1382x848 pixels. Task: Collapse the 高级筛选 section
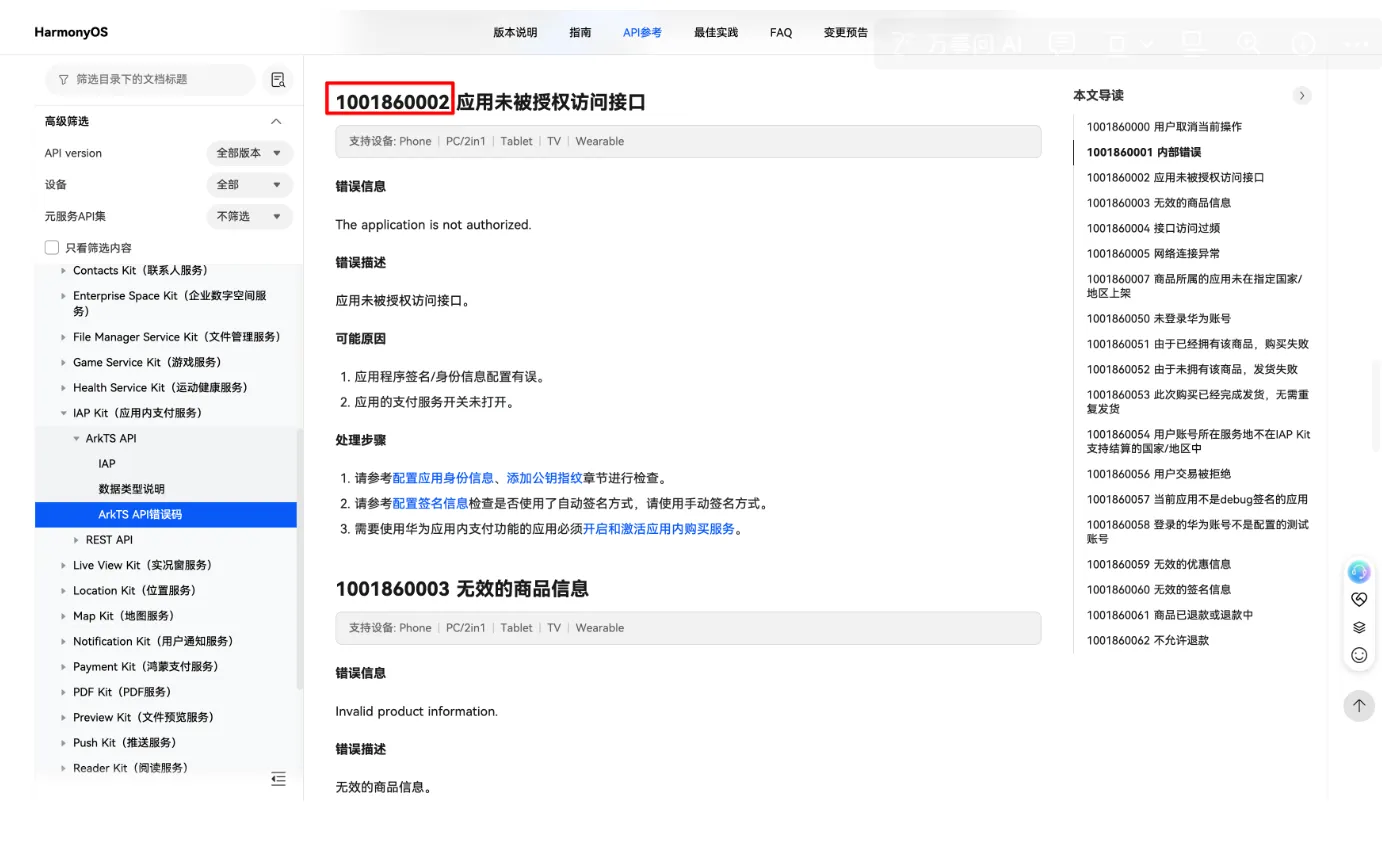(276, 122)
